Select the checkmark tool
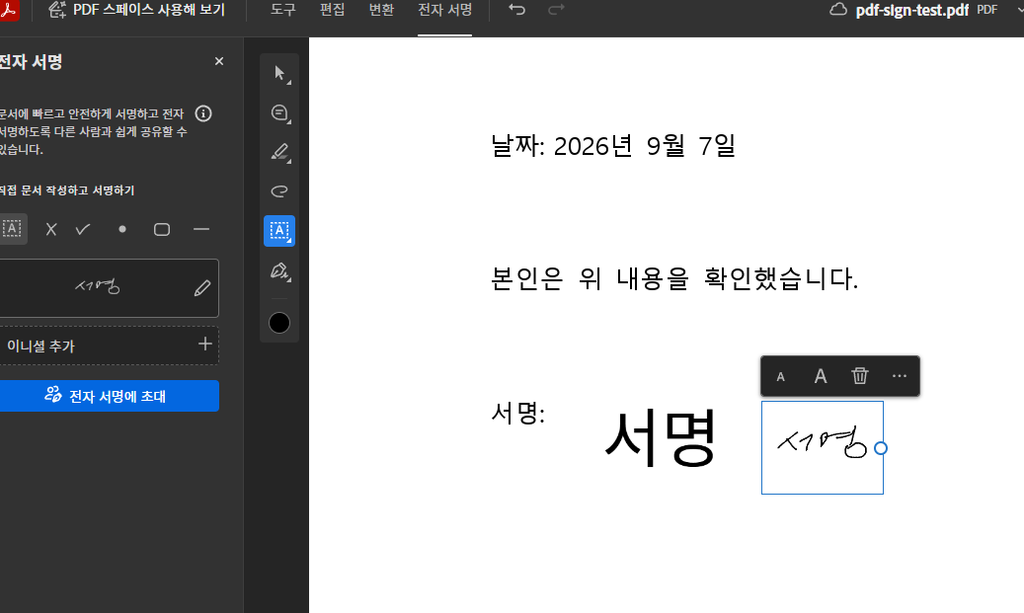The height and width of the screenshot is (613, 1024). pyautogui.click(x=83, y=229)
